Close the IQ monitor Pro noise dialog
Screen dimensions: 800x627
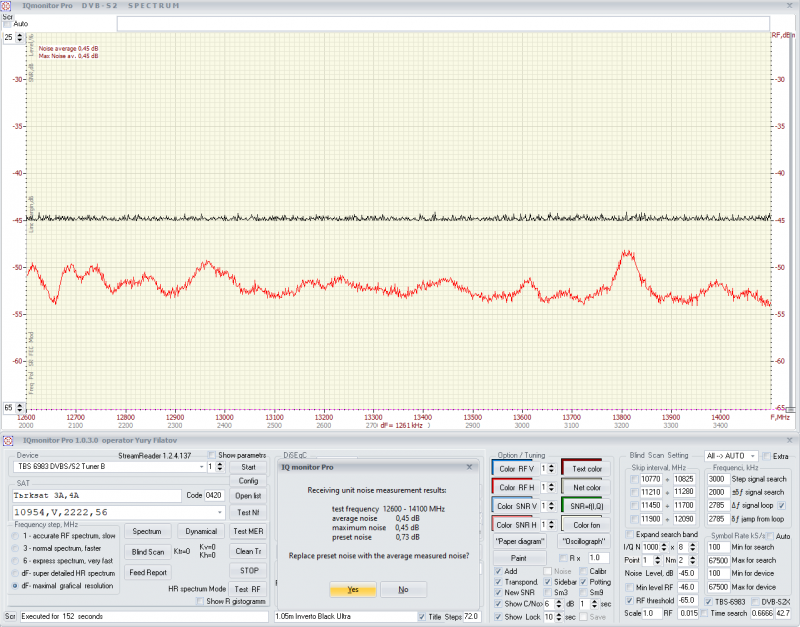pos(470,466)
